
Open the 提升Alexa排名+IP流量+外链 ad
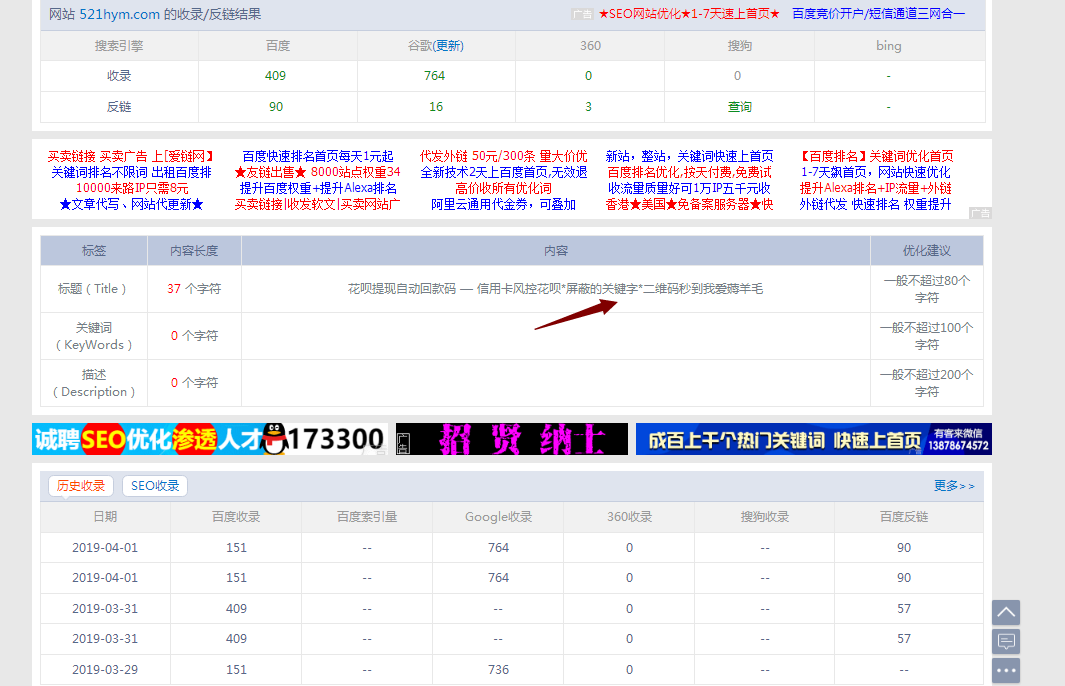point(876,188)
